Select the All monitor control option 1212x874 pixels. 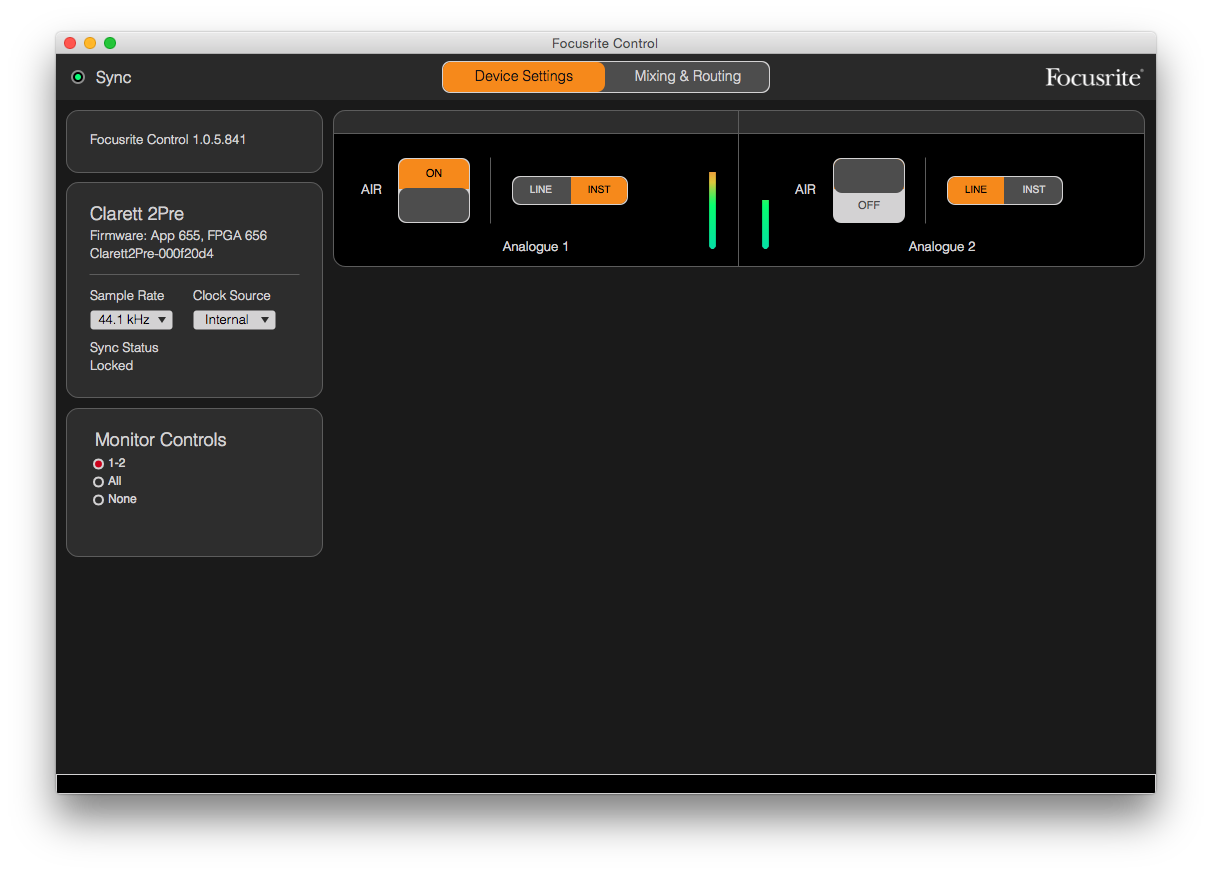(x=98, y=482)
